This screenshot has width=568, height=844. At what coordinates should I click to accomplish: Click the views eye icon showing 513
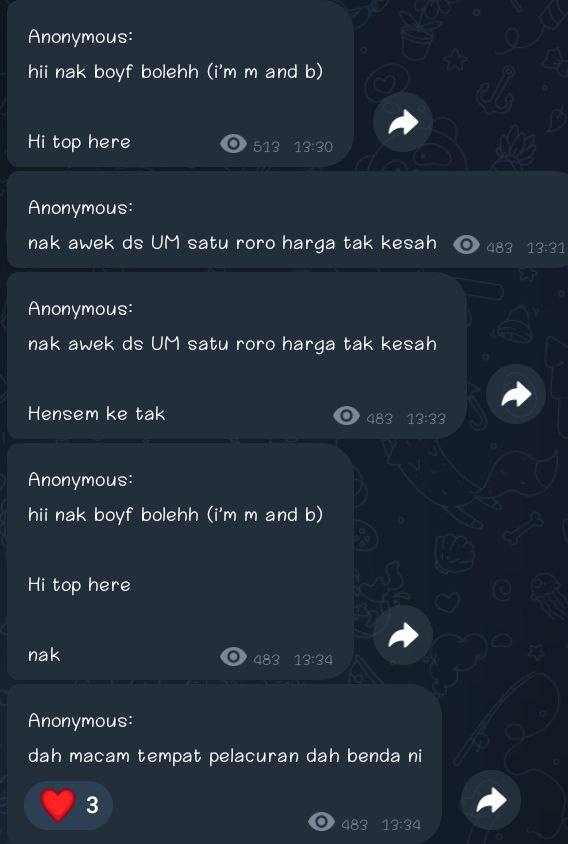tap(234, 144)
